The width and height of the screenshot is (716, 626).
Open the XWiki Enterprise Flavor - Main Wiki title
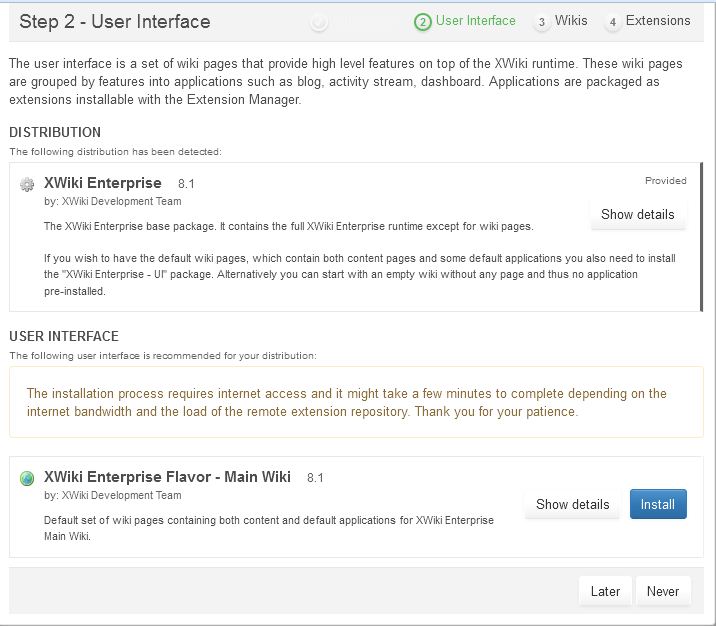click(x=167, y=477)
